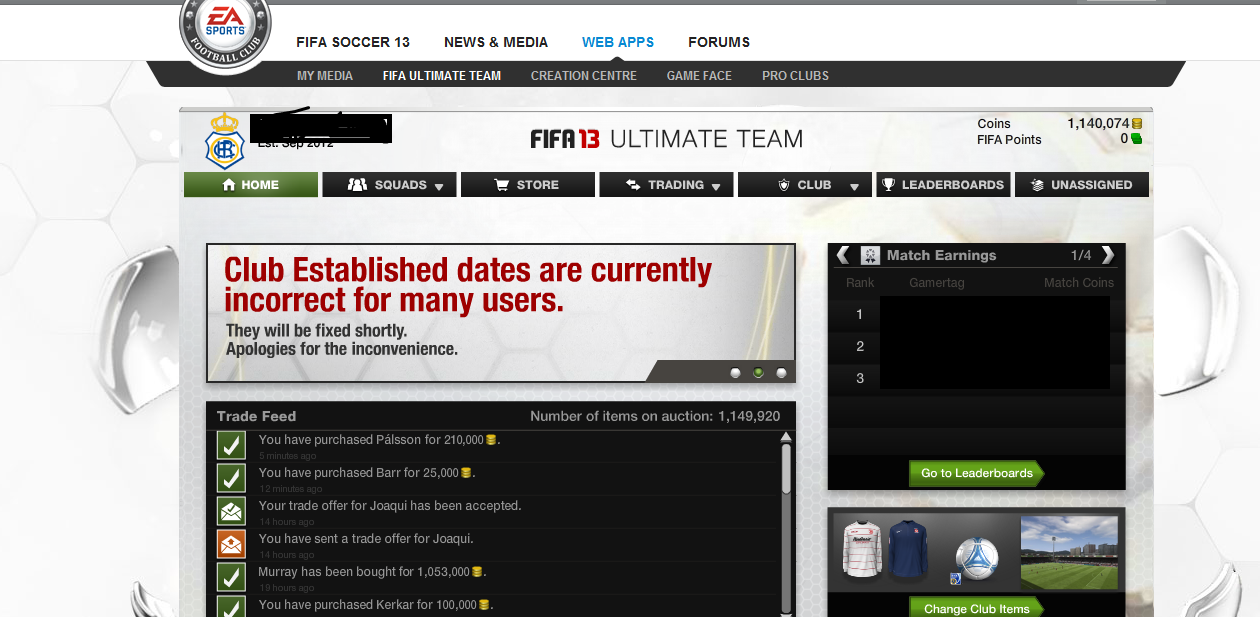
Task: Click the Match Coins column header
Action: [1079, 283]
